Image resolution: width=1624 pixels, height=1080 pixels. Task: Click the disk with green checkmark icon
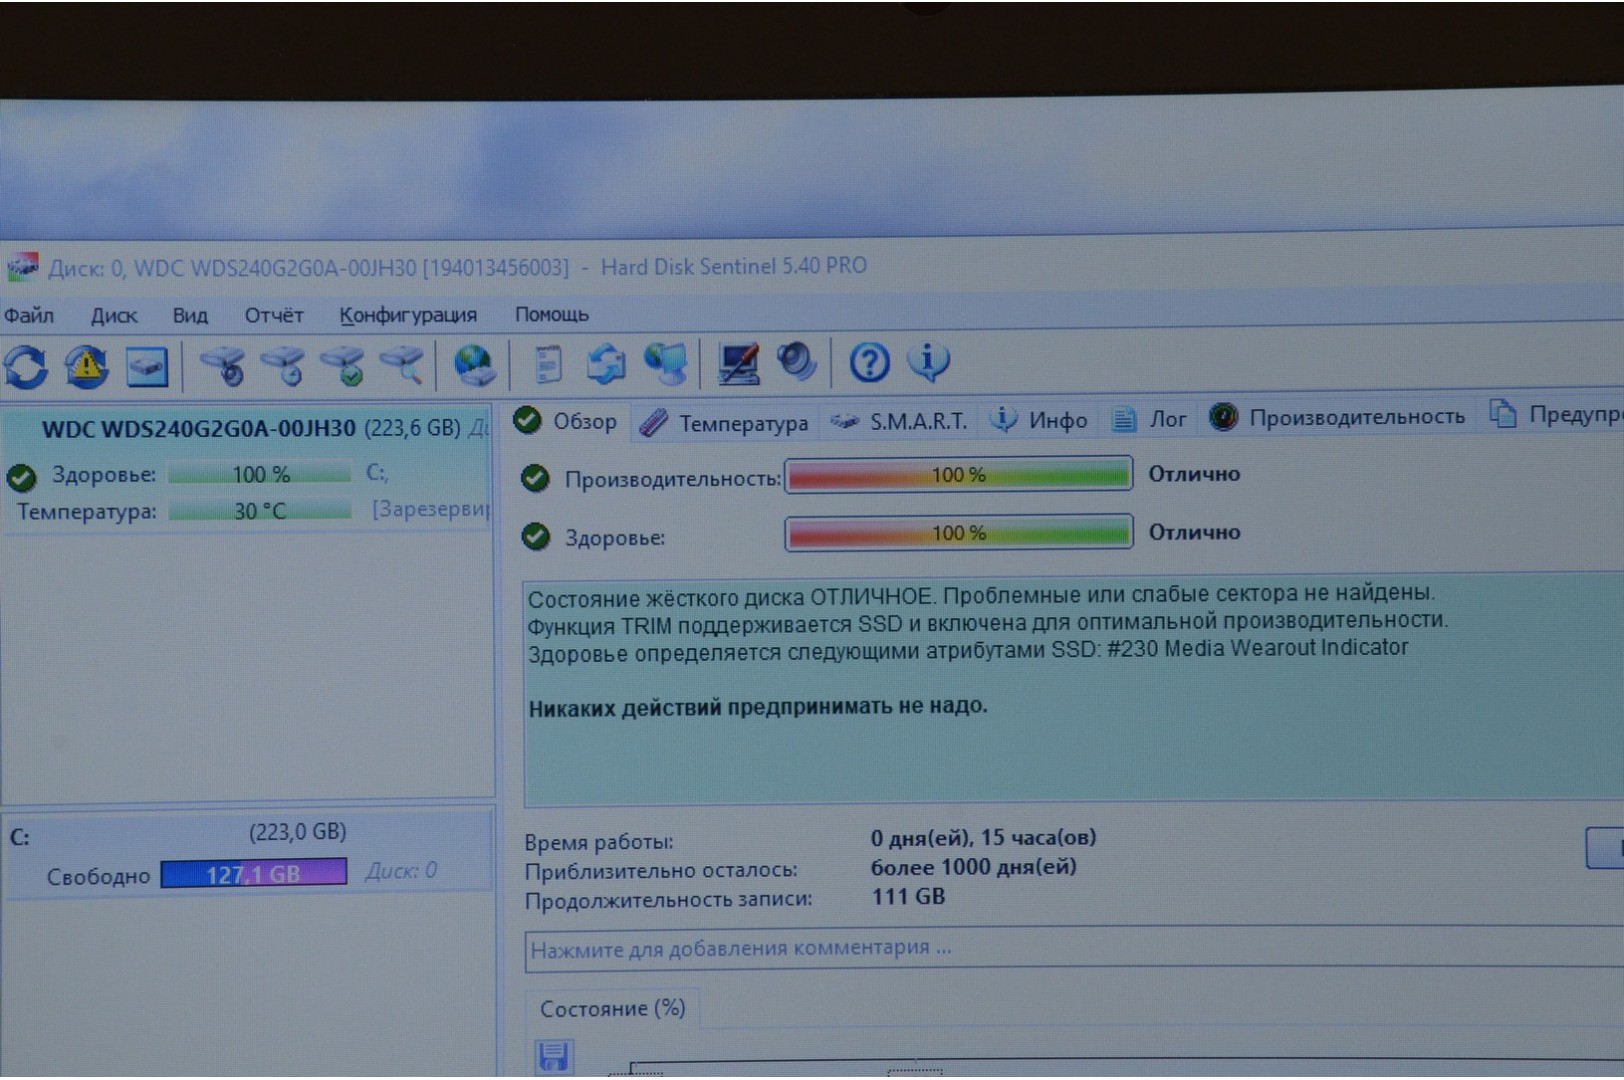point(344,366)
